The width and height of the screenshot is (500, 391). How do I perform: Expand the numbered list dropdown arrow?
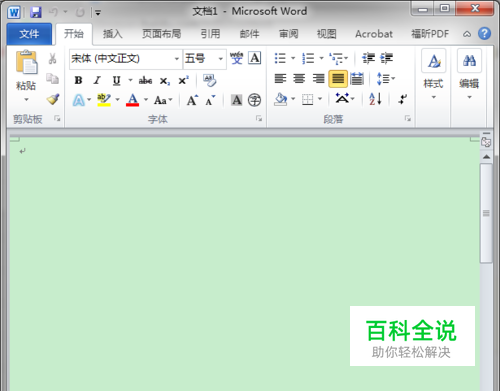(321, 58)
